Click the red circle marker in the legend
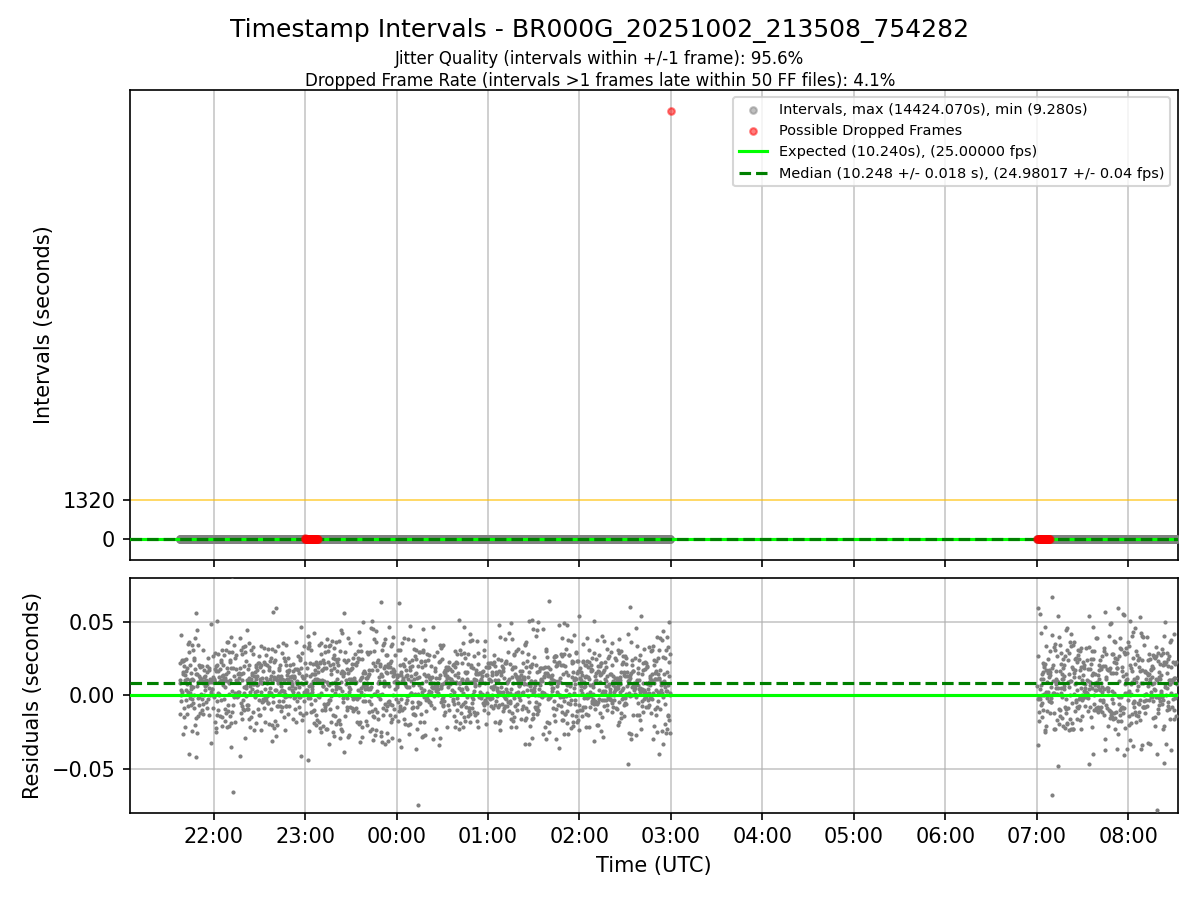This screenshot has height=900, width=1200. (754, 131)
